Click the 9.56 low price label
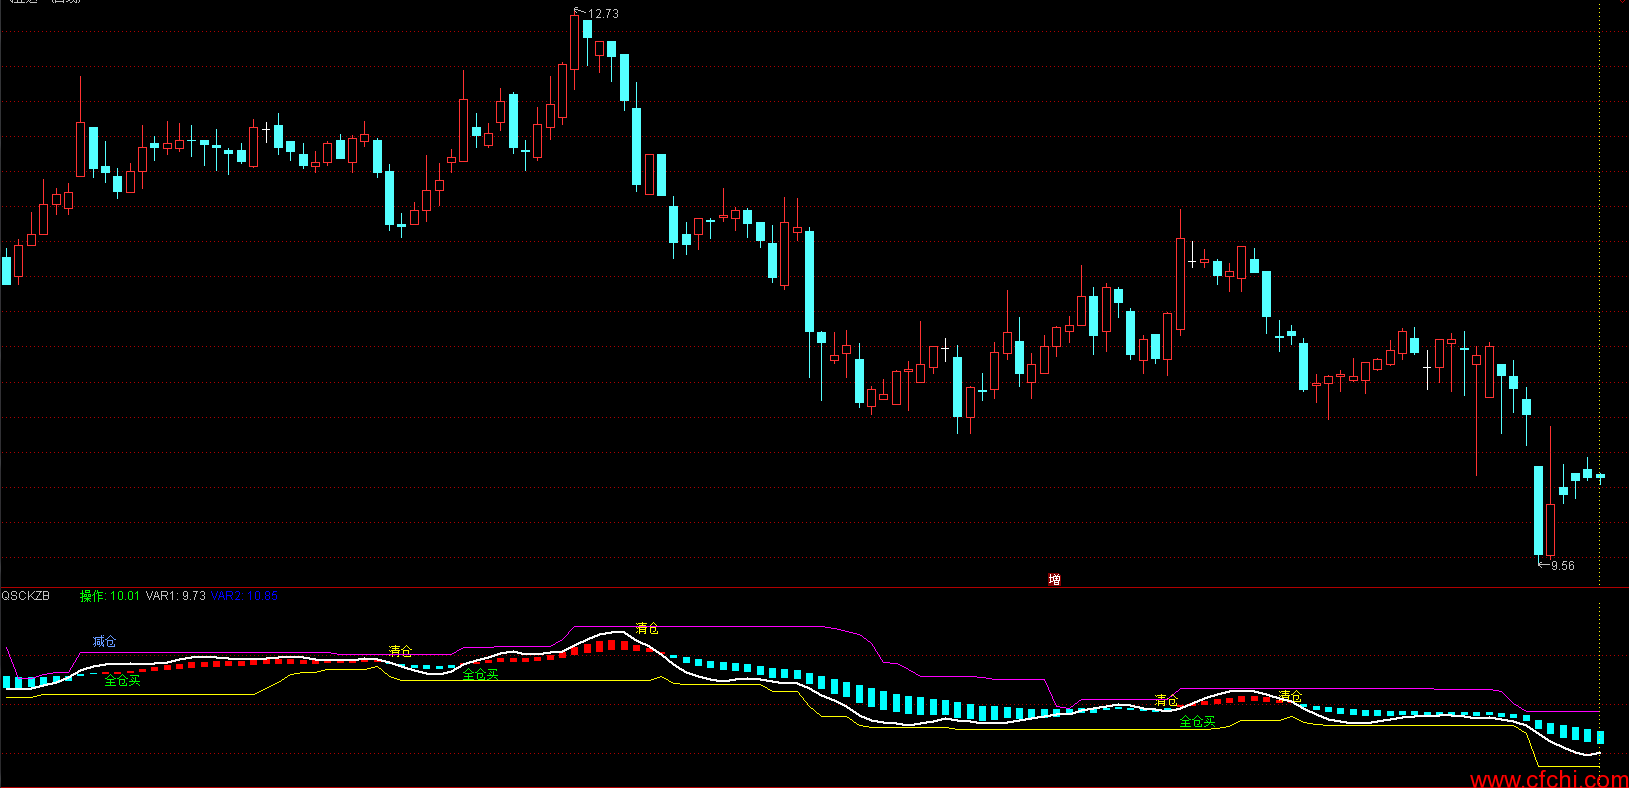The width and height of the screenshot is (1629, 788). click(1562, 566)
